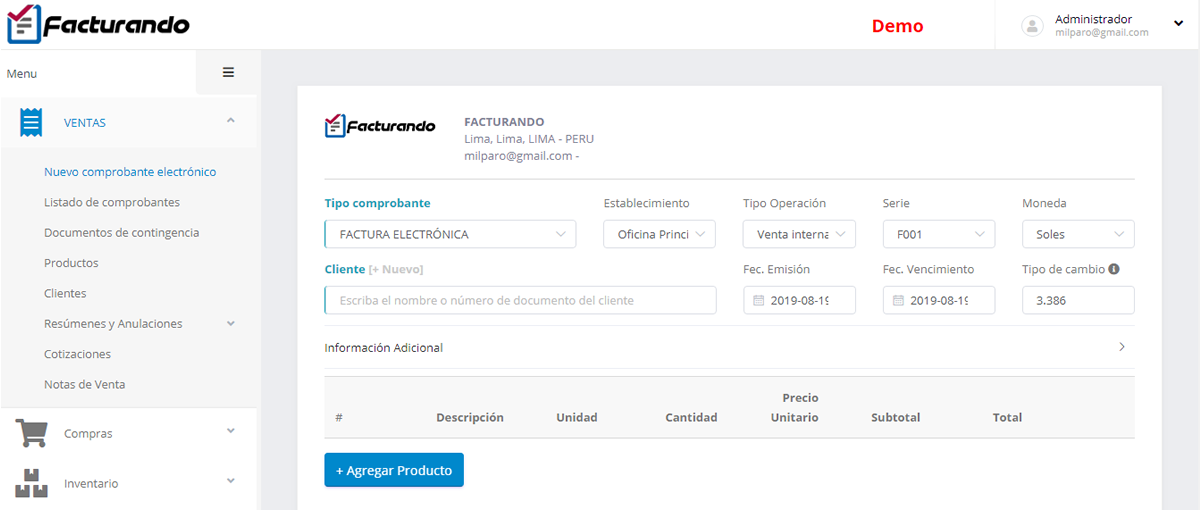Click the Administrador user avatar icon

coord(1032,26)
